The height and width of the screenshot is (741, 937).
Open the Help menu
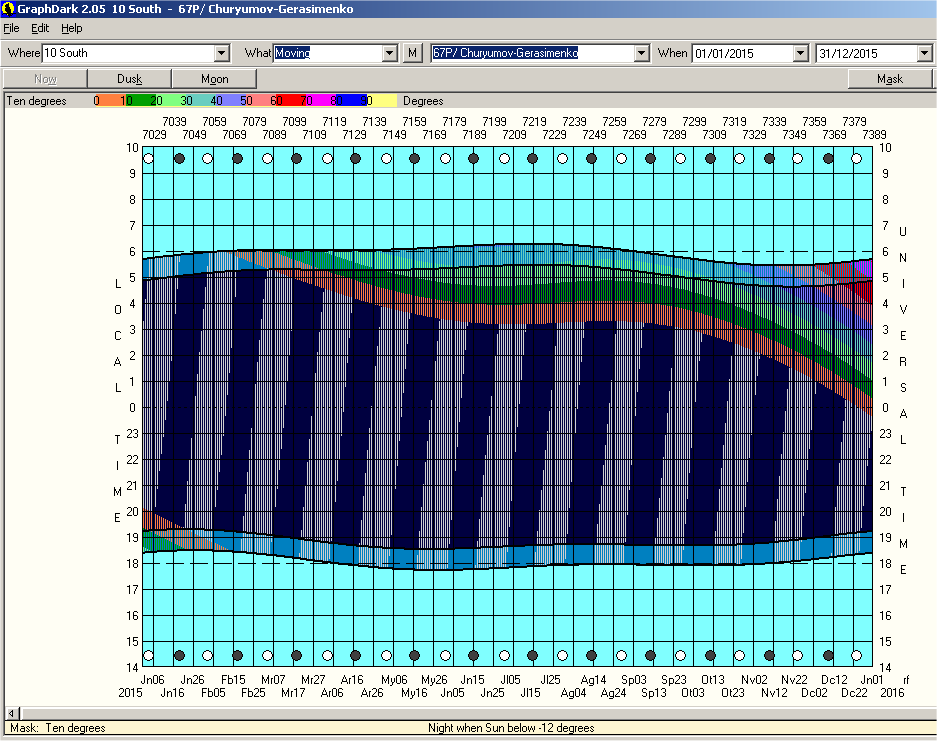pos(72,28)
